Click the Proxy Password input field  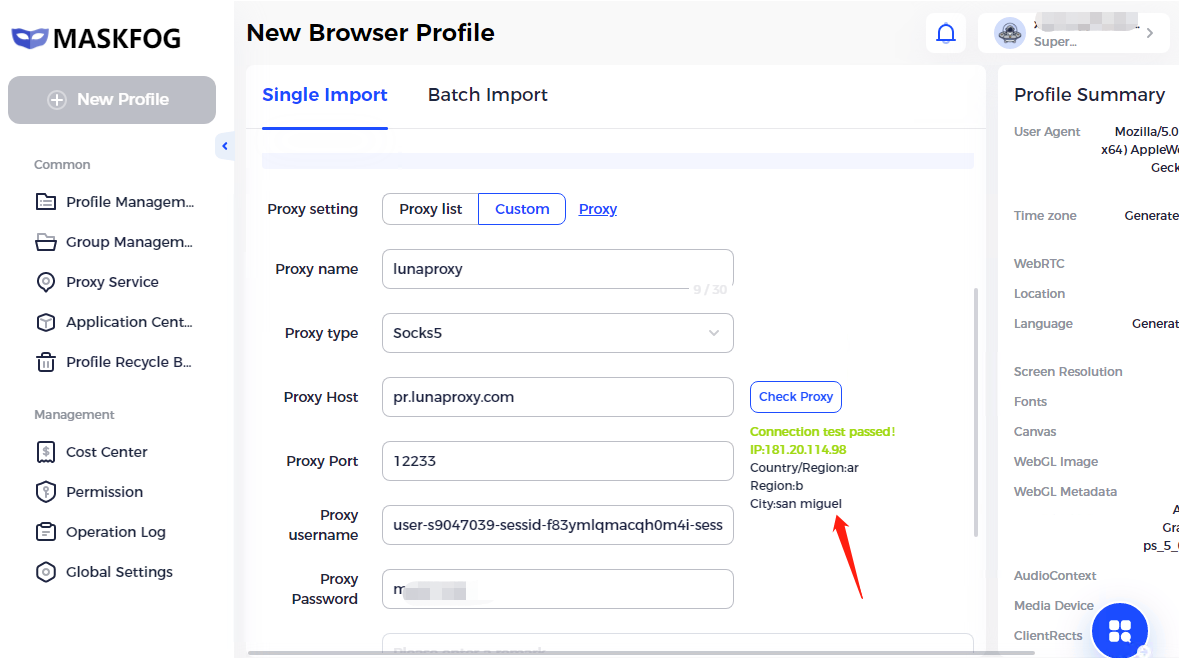tap(558, 589)
